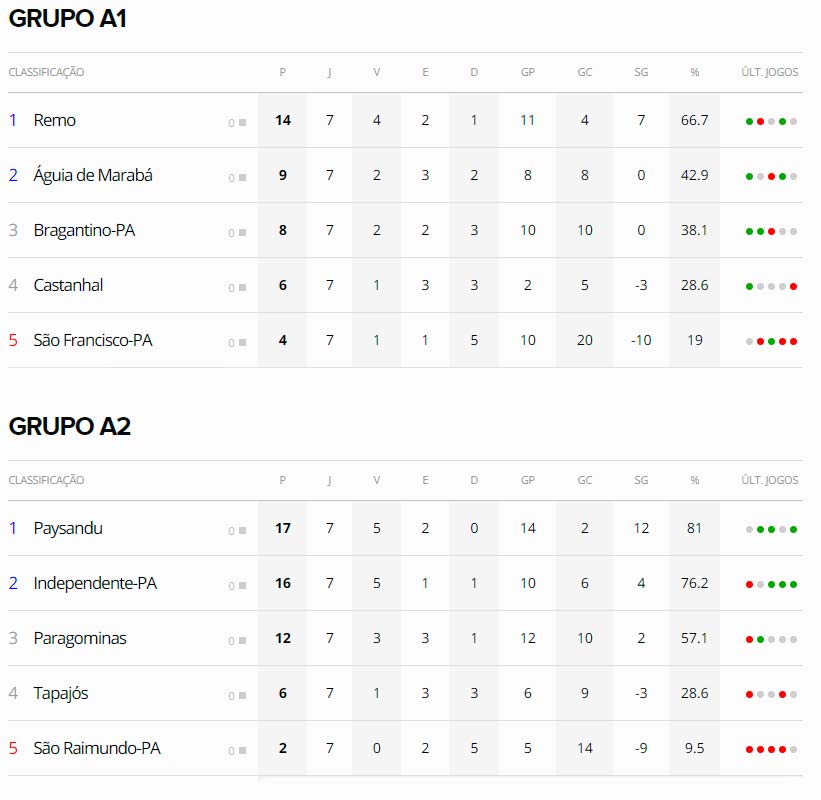
Task: Click the SG column header in Grupo A2
Action: [641, 480]
